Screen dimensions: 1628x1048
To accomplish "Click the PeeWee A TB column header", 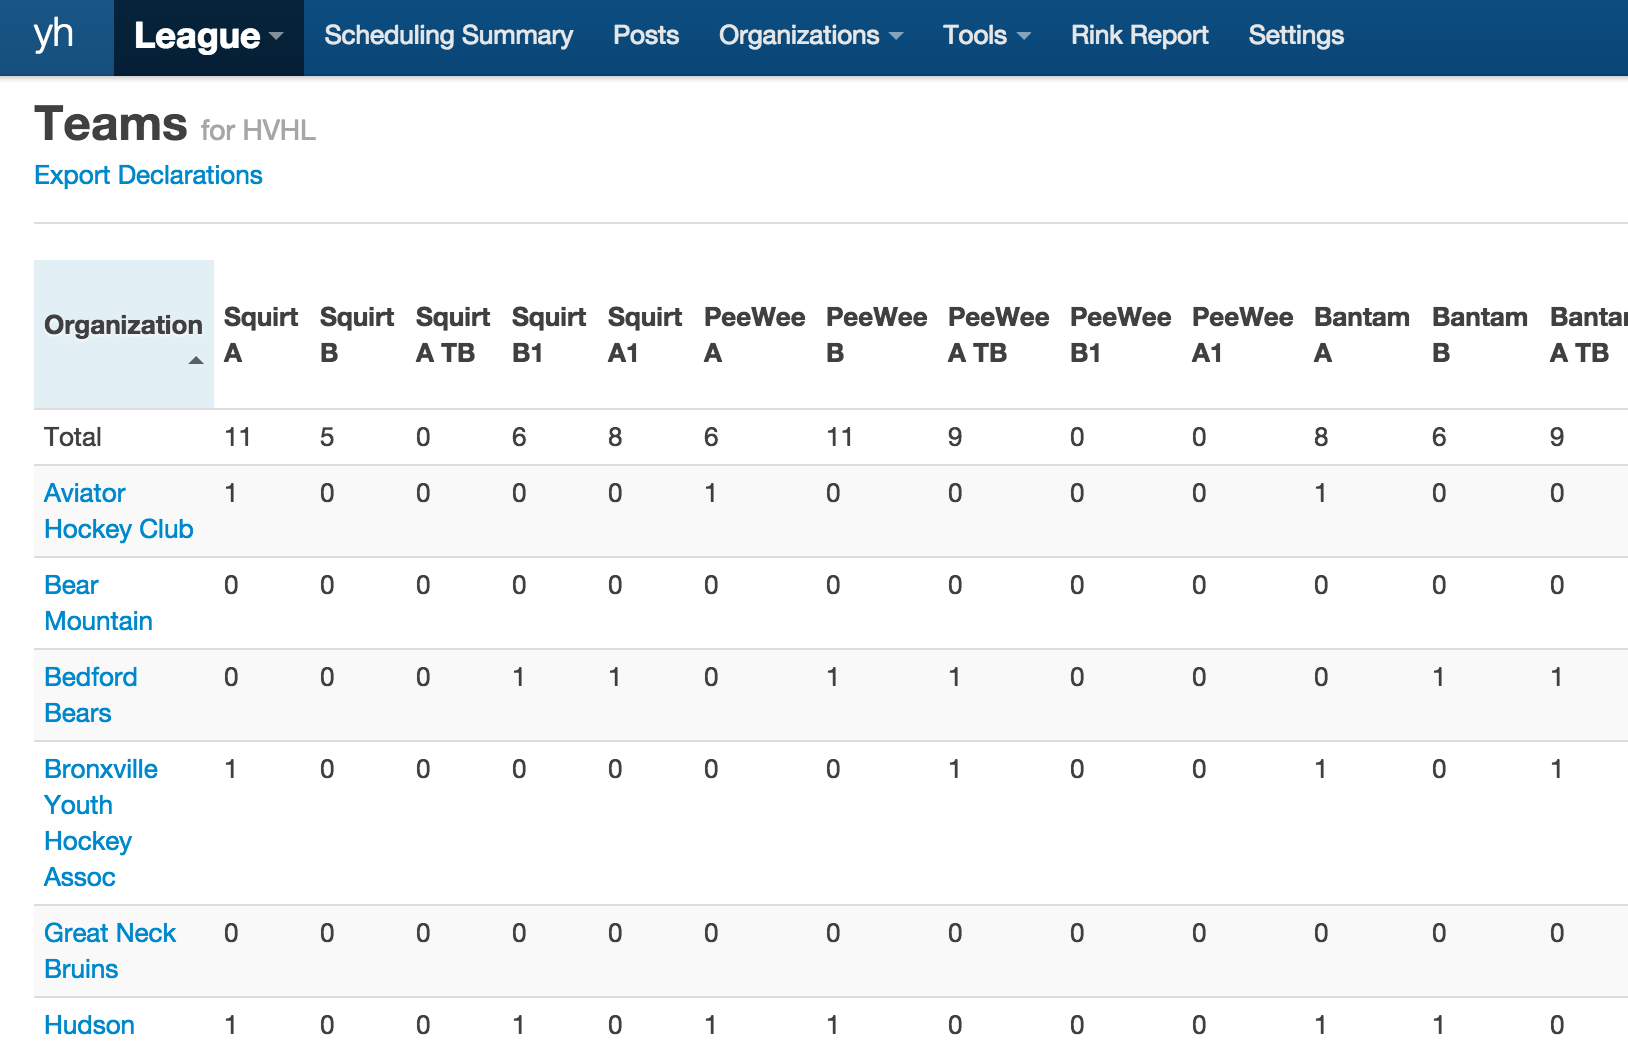I will (997, 335).
